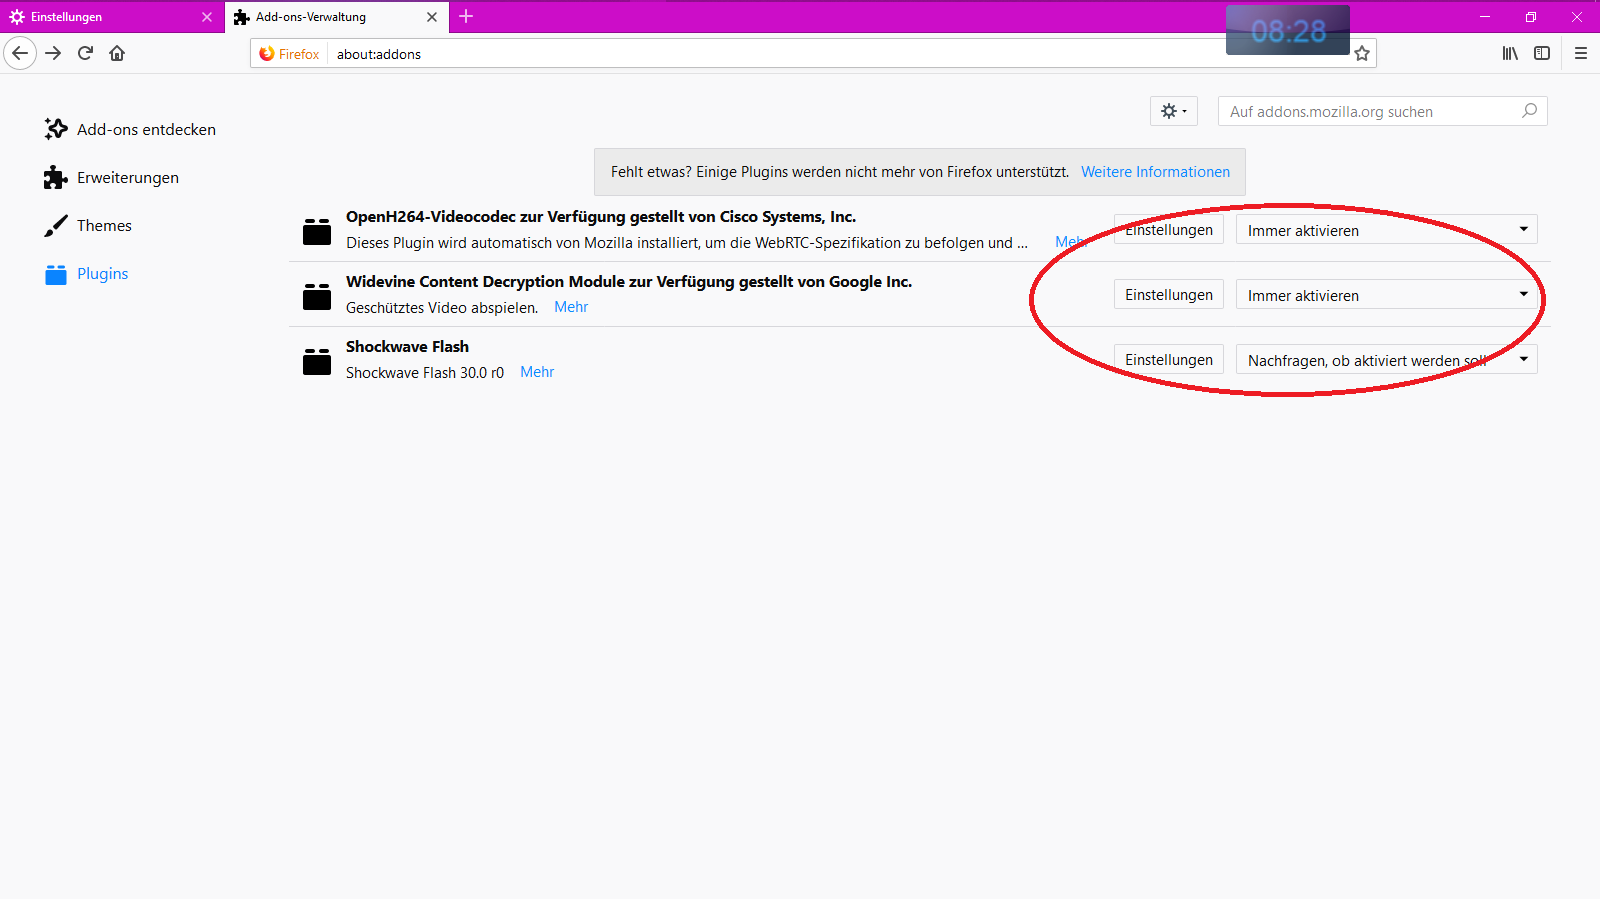Image resolution: width=1600 pixels, height=900 pixels.
Task: Click the magnifier icon in add-ons search
Action: (x=1529, y=111)
